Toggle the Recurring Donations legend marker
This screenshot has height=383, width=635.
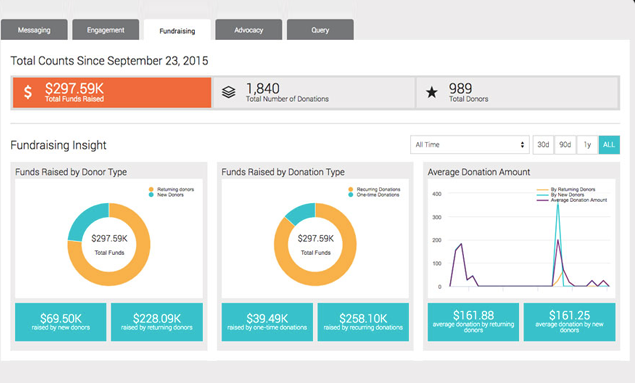click(x=351, y=189)
